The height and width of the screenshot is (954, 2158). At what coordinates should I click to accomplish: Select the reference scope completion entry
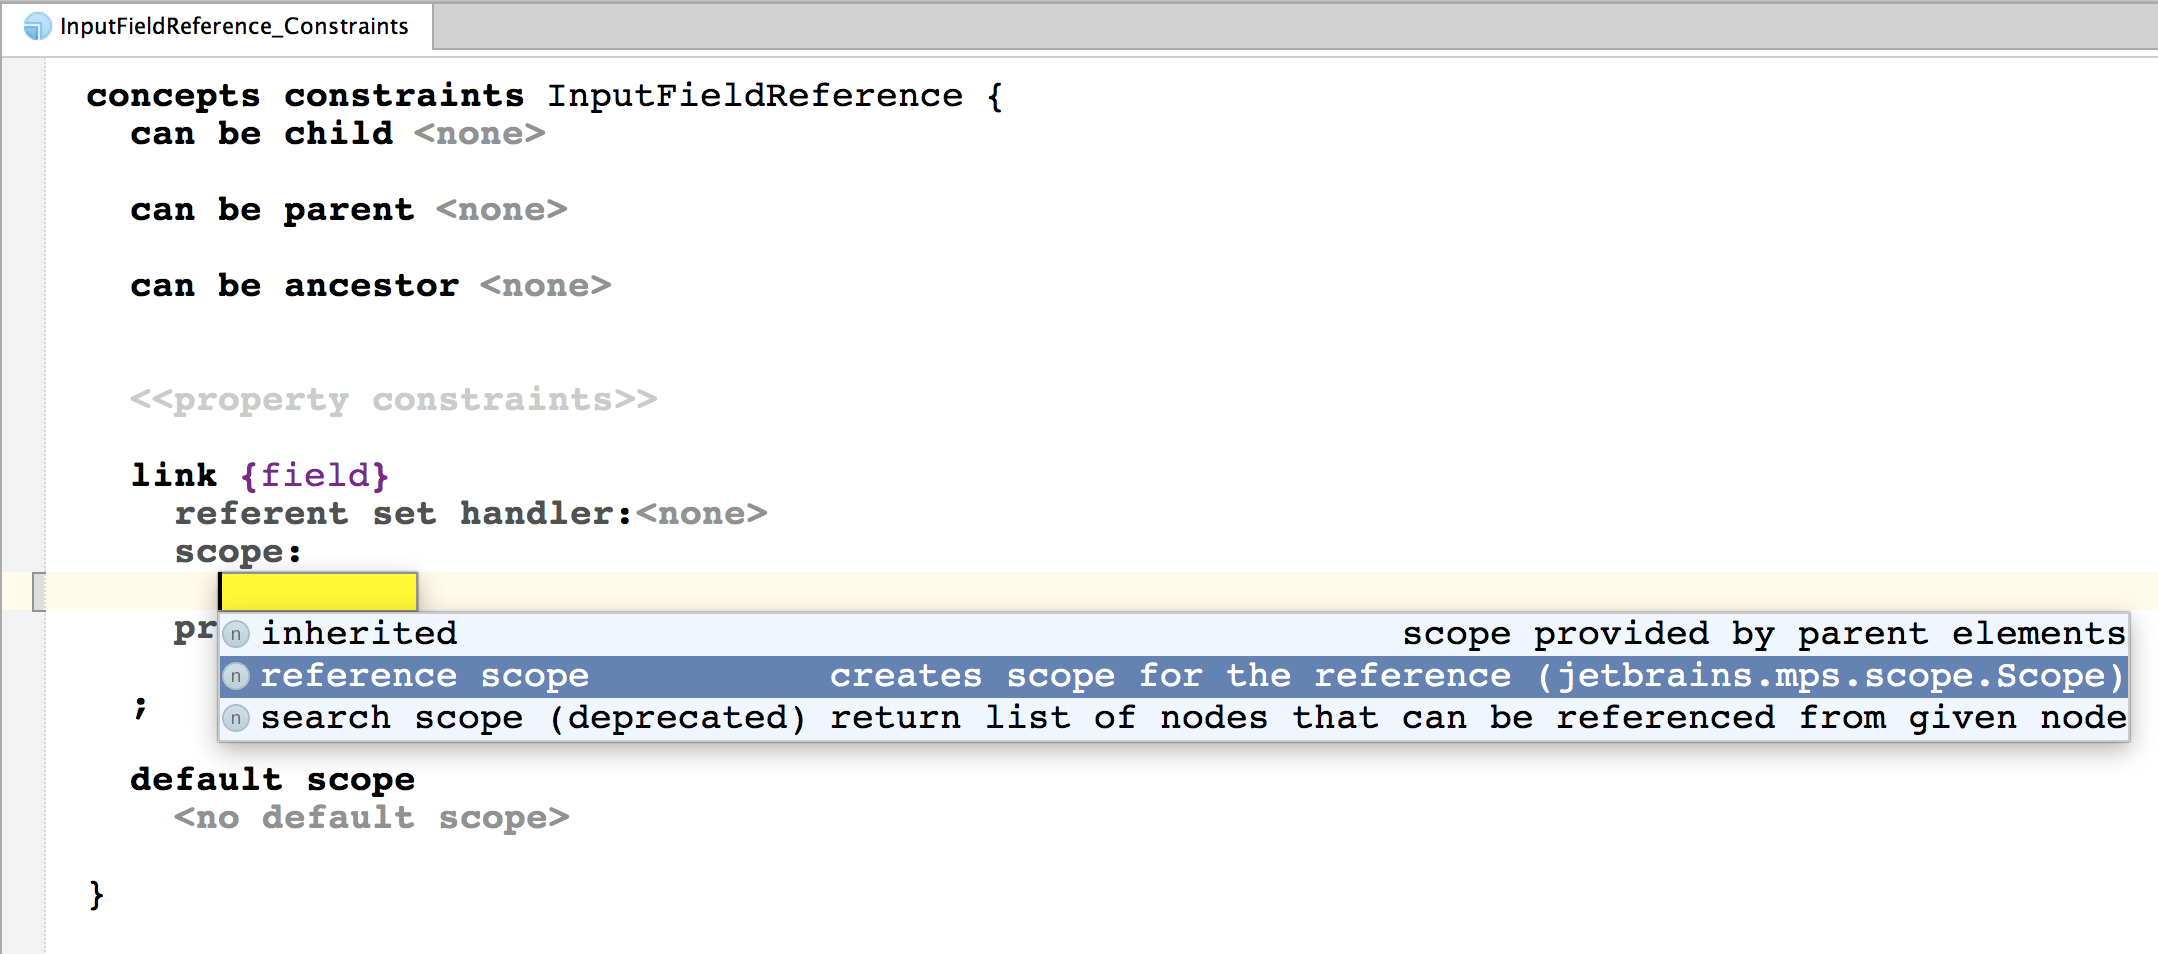pyautogui.click(x=425, y=676)
